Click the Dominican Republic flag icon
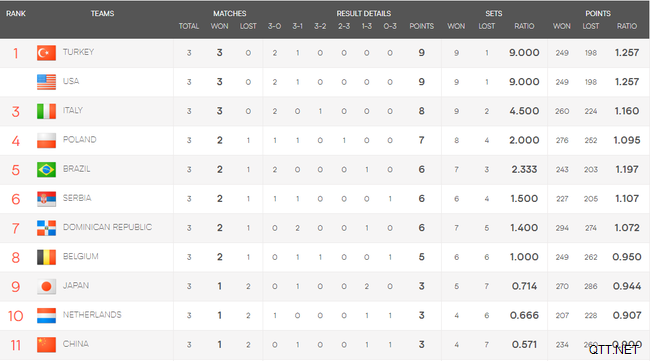This screenshot has height=361, width=650. tap(46, 228)
